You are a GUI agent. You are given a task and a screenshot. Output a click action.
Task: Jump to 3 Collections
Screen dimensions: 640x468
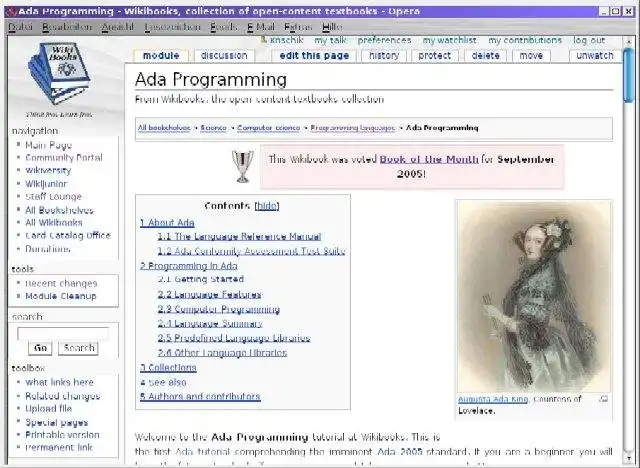coord(168,368)
